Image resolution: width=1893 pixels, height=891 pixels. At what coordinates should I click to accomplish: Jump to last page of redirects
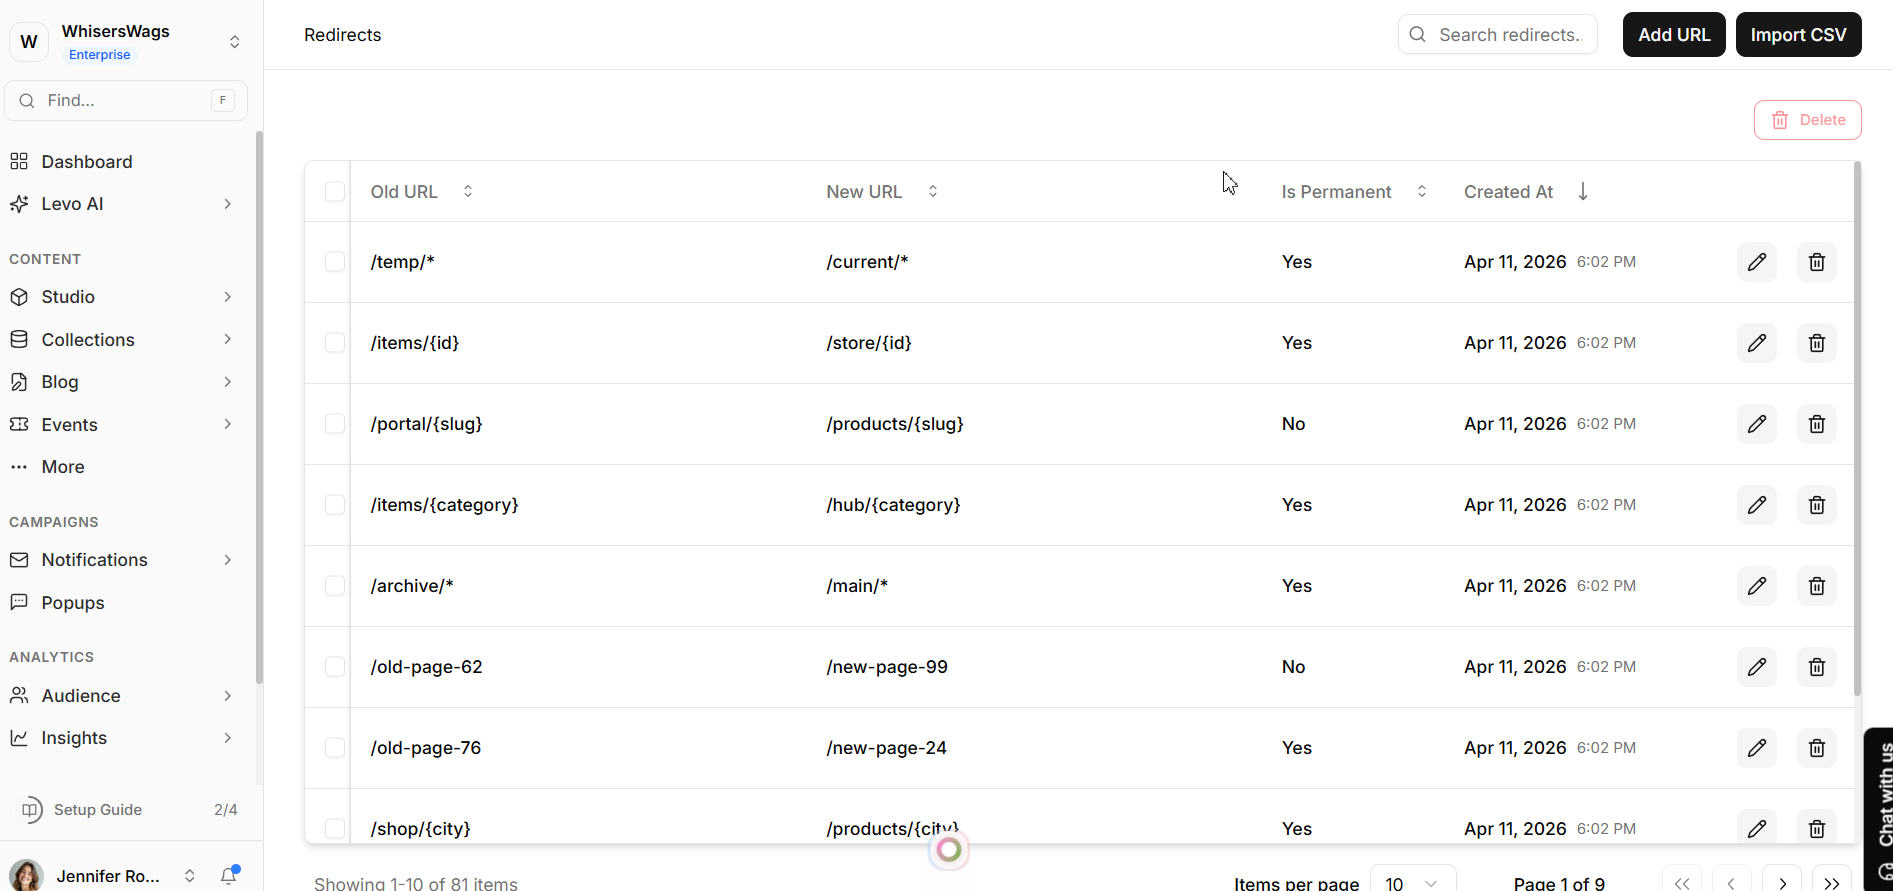tap(1831, 882)
